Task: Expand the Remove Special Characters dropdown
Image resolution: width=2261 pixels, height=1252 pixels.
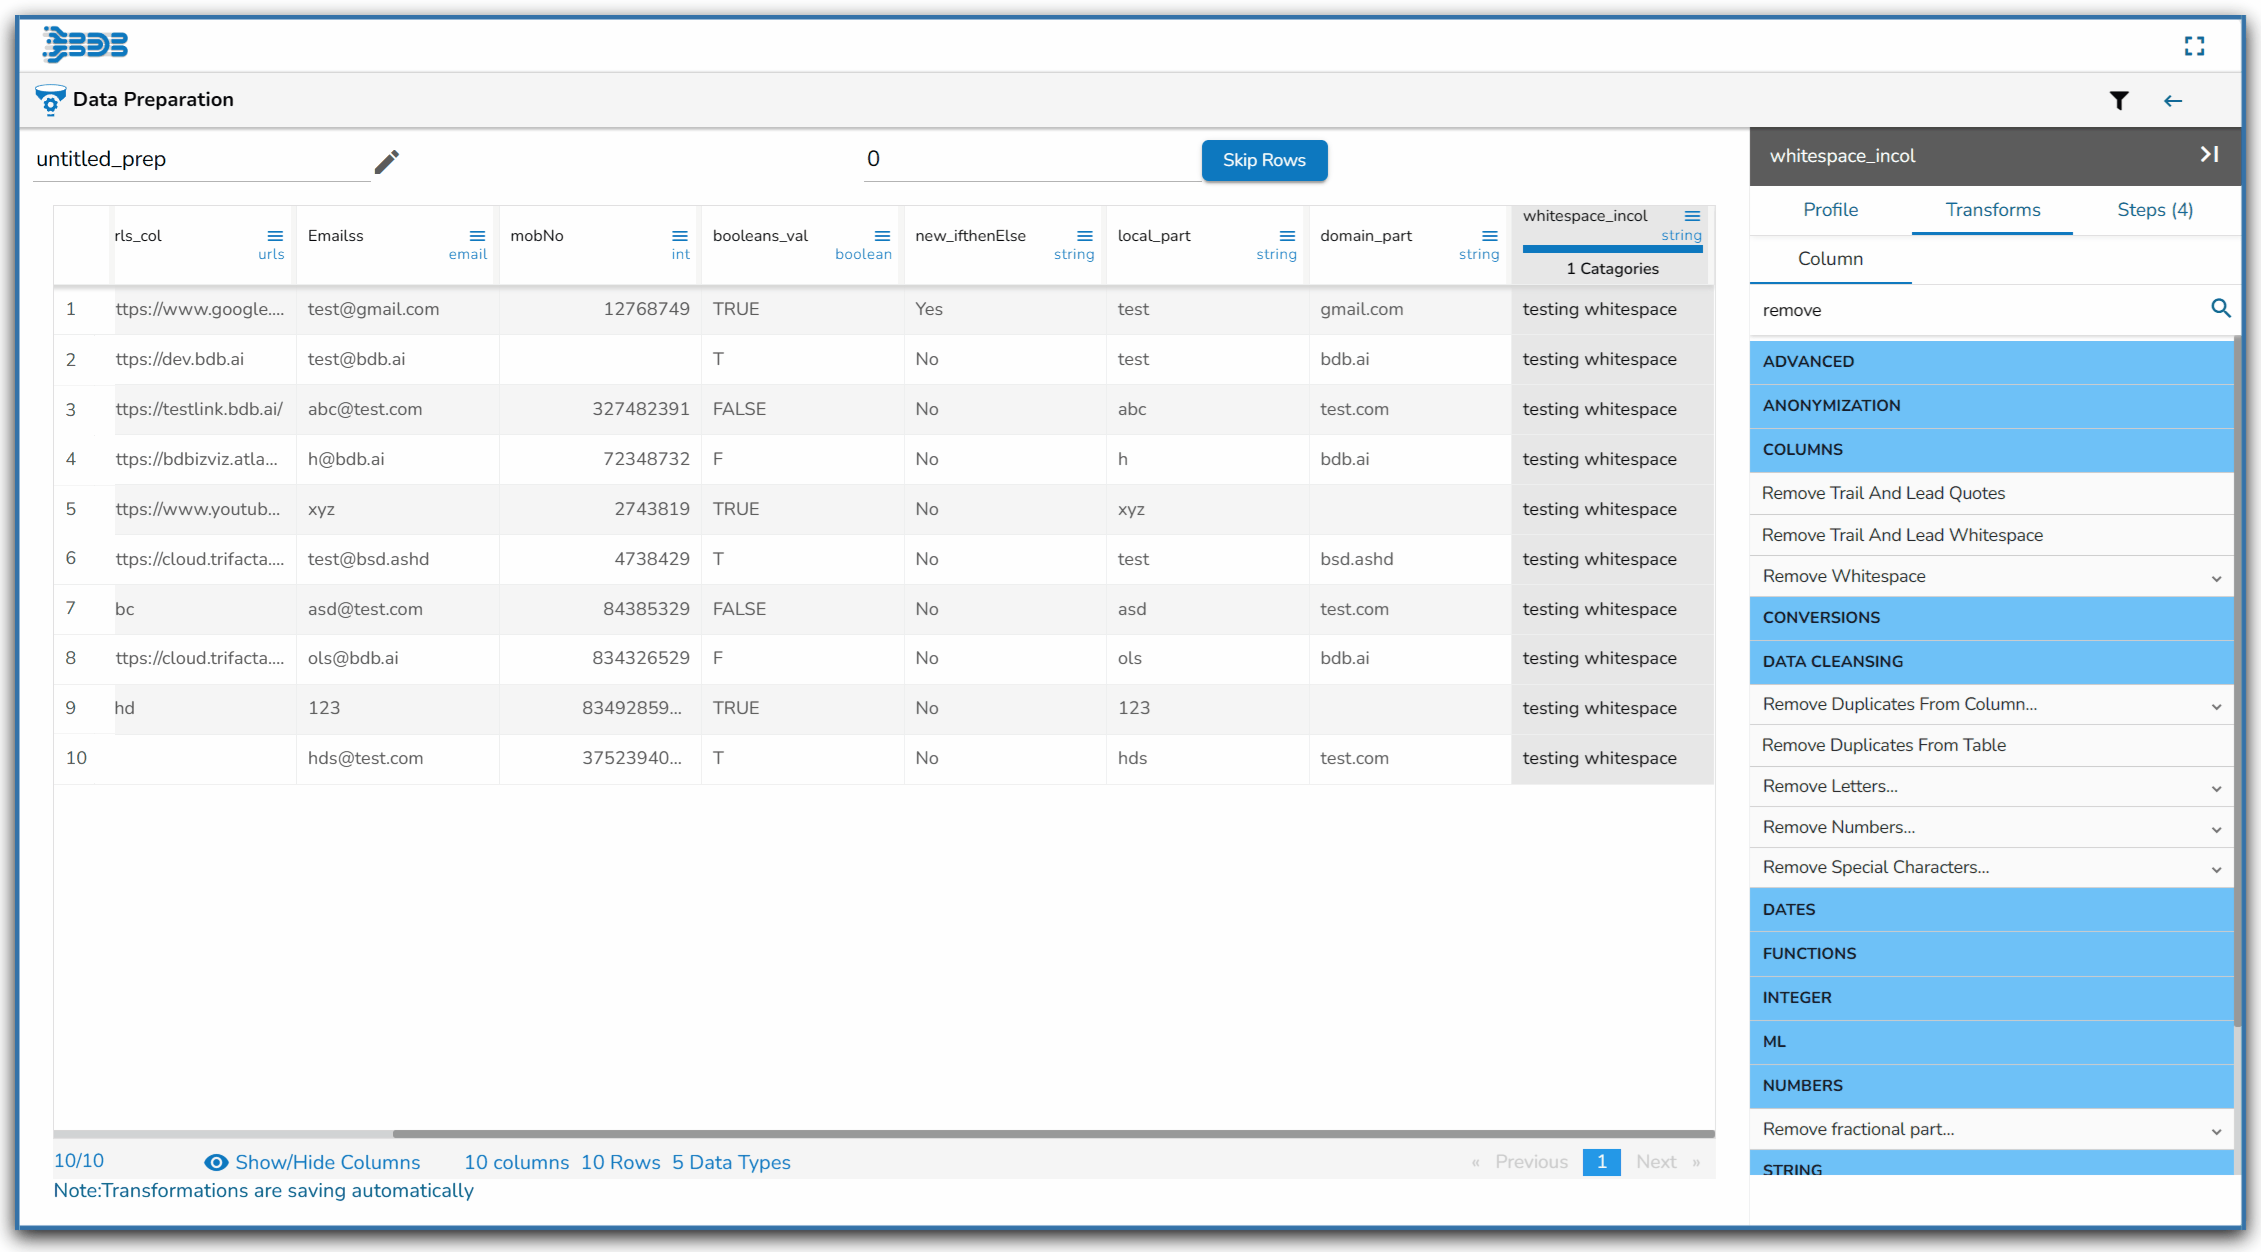Action: 2216,869
